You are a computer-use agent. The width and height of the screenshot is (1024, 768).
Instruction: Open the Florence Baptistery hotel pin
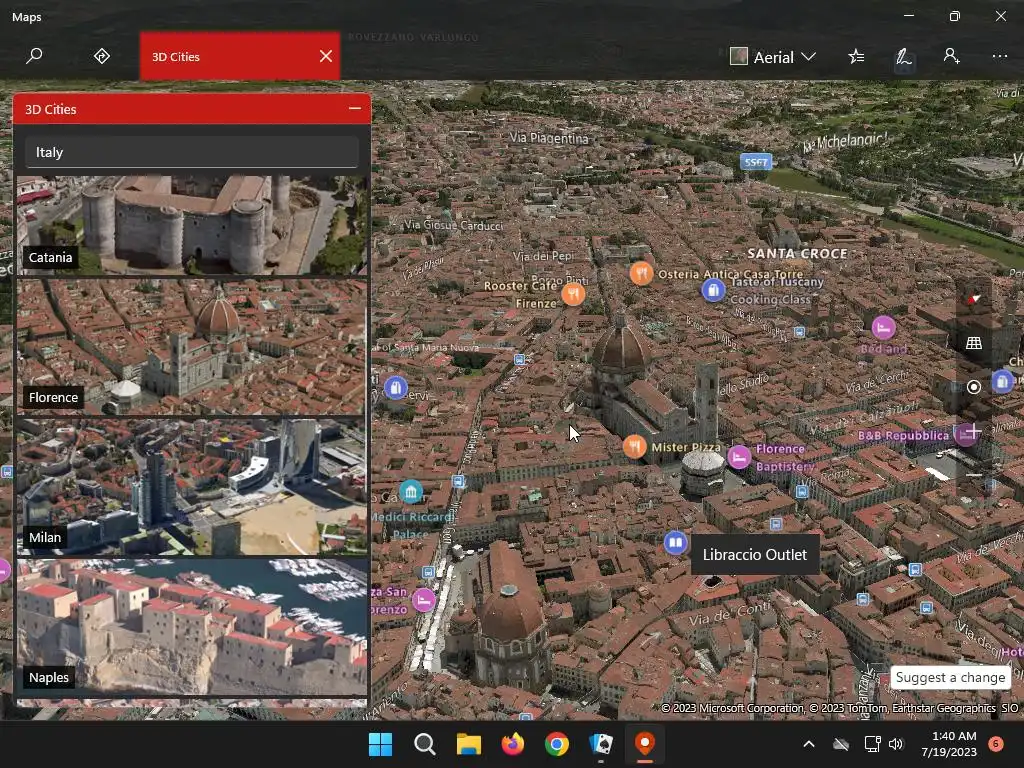click(739, 456)
